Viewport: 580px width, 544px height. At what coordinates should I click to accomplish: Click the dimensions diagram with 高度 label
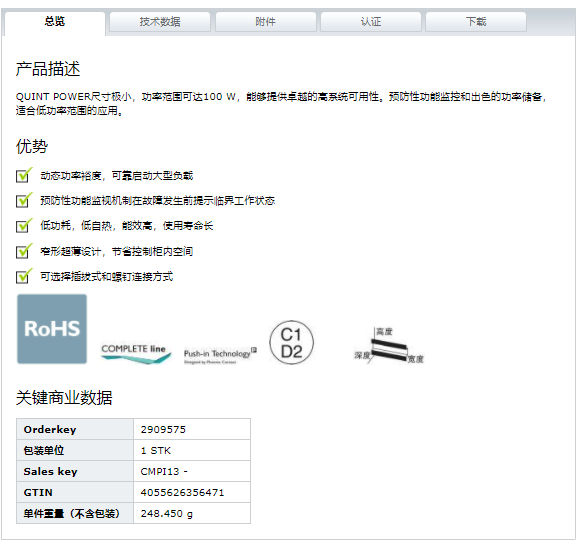coord(389,345)
